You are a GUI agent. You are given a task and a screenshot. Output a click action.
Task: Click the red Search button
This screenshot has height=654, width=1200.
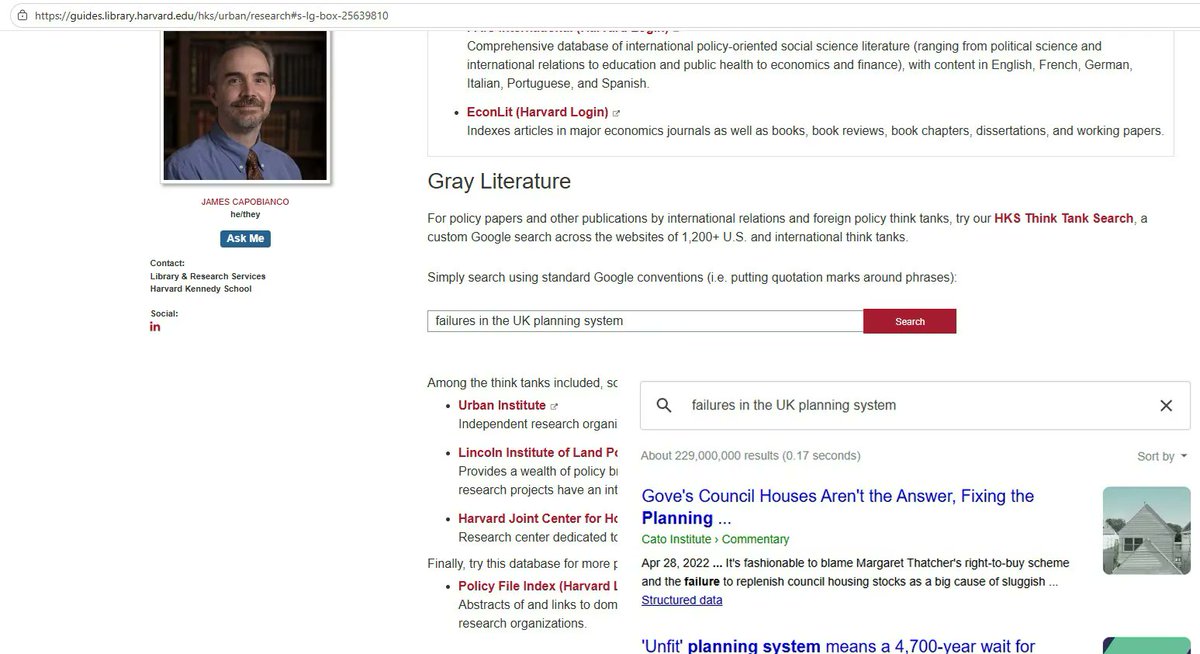910,321
